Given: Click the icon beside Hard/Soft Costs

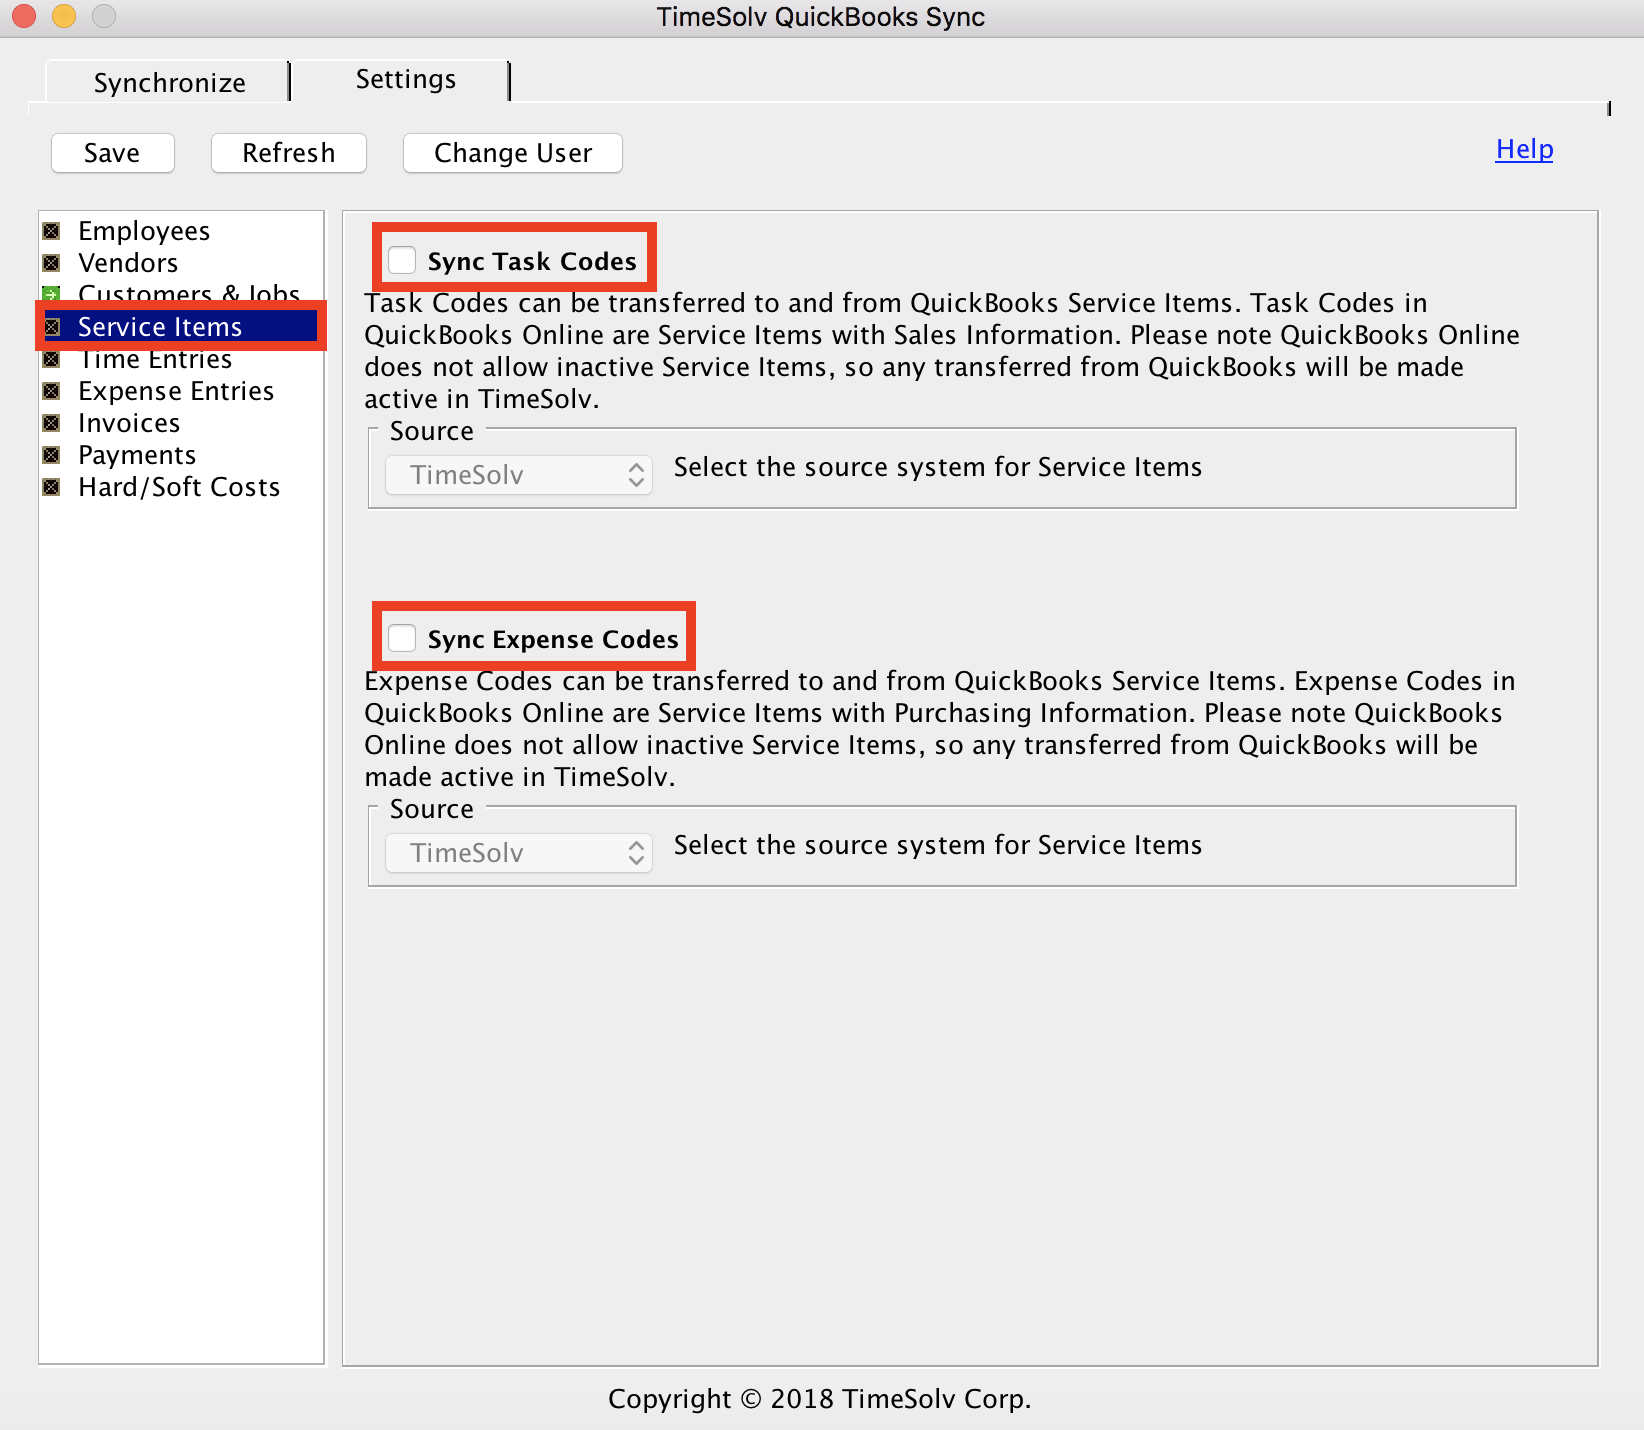Looking at the screenshot, I should pyautogui.click(x=52, y=487).
